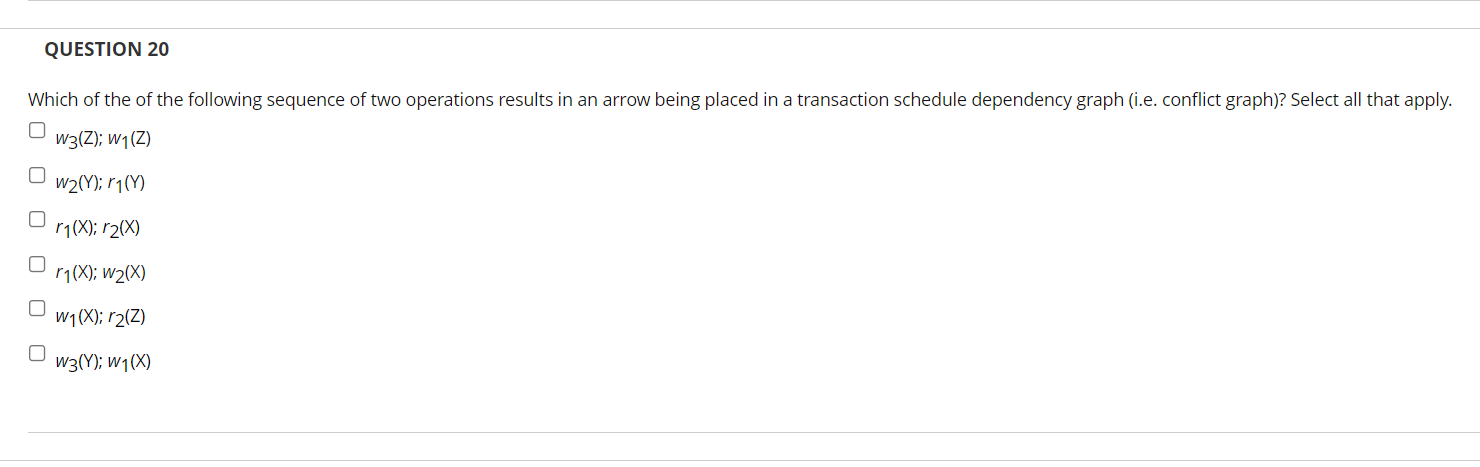Click the r1(X); w2(X) answer label text
This screenshot has height=467, width=1480.
[102, 273]
